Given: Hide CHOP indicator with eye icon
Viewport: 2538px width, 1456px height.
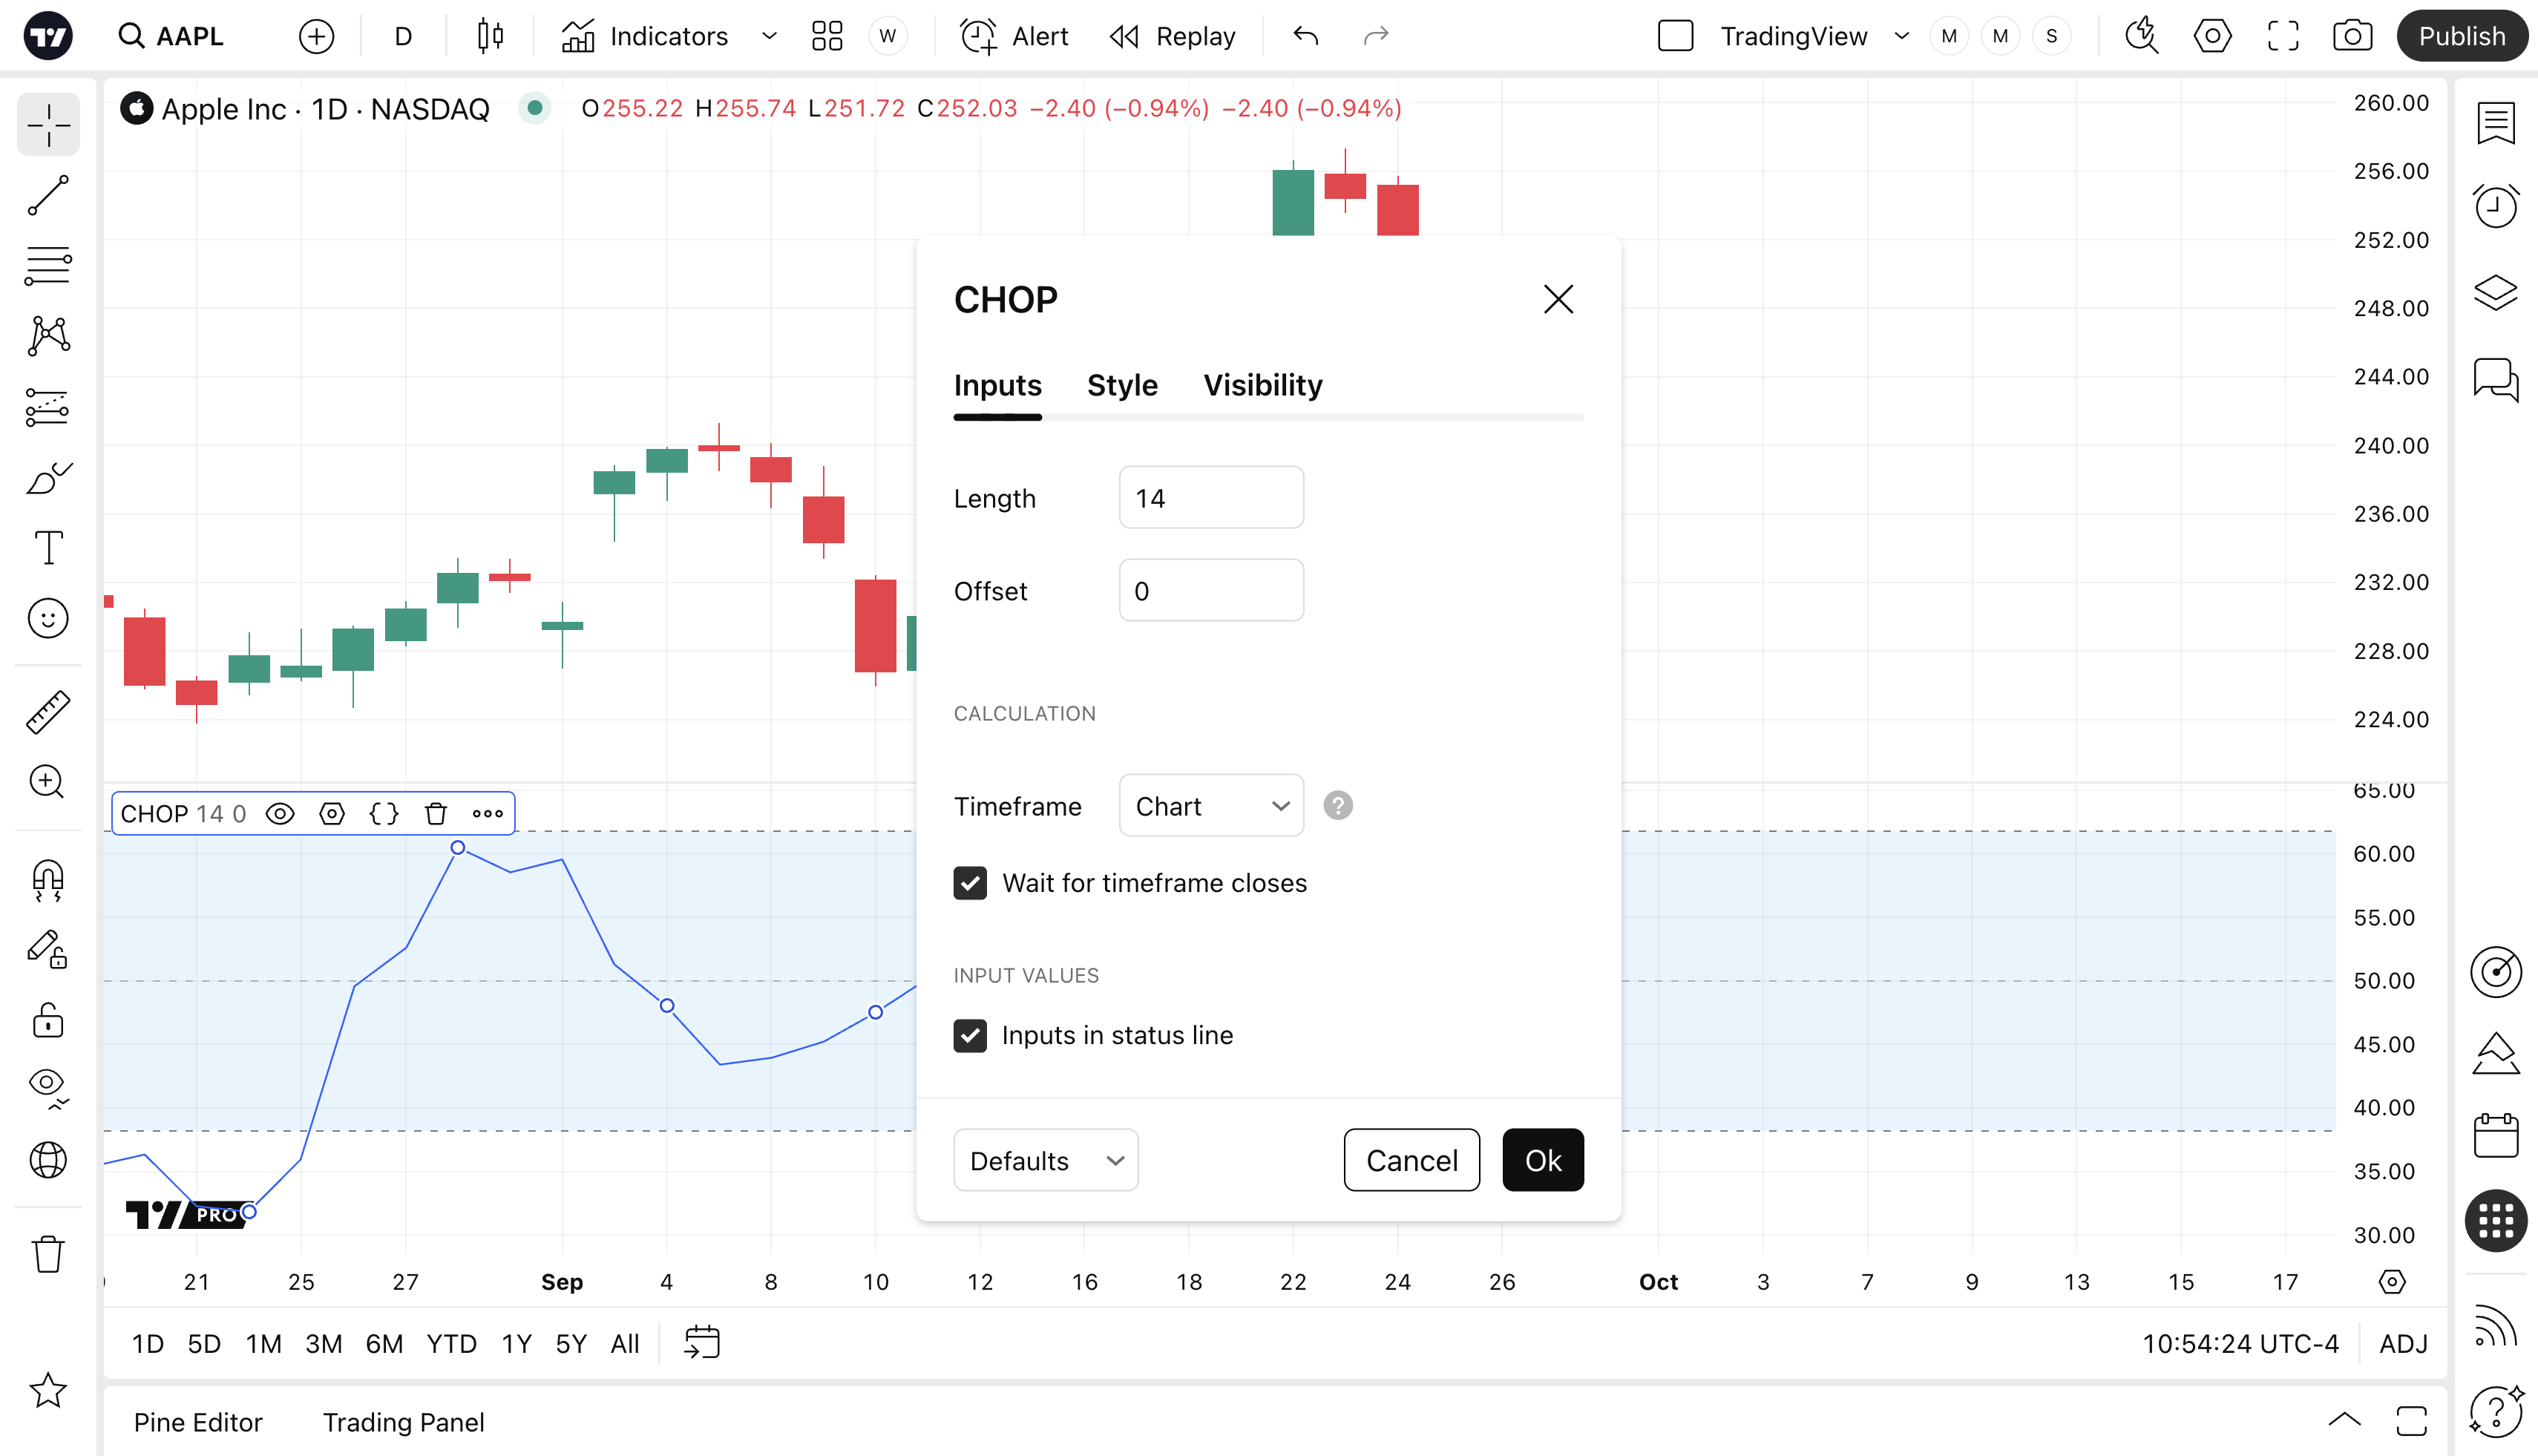Looking at the screenshot, I should (x=280, y=814).
